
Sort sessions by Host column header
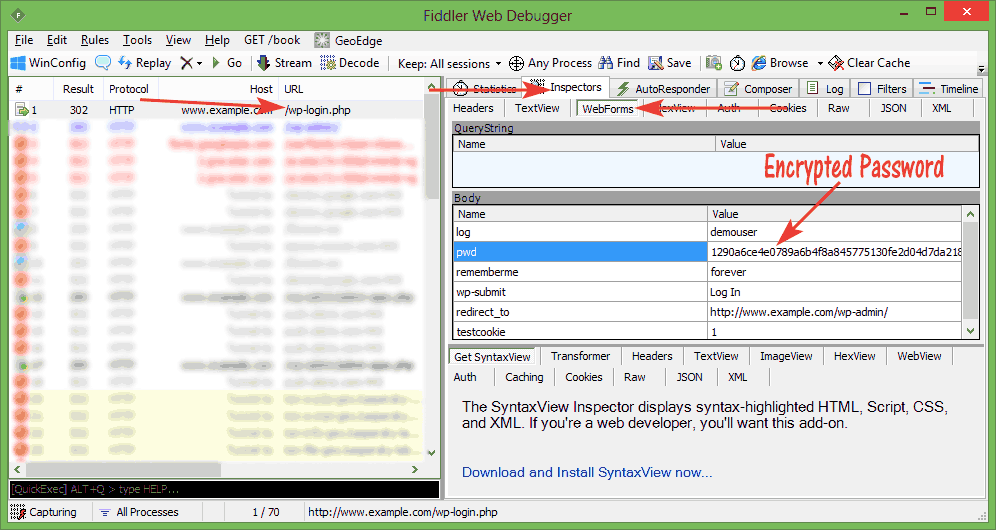pos(218,89)
